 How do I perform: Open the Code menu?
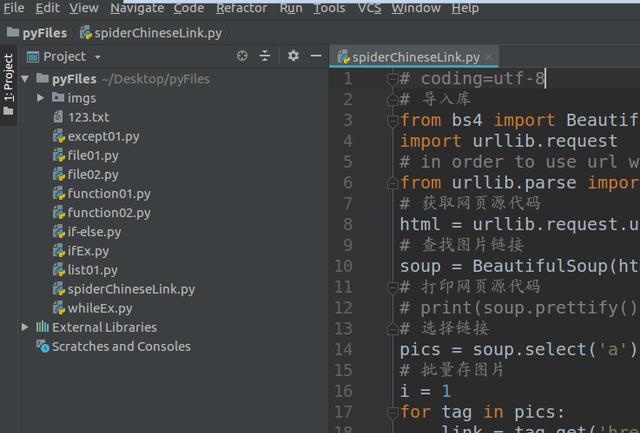189,8
